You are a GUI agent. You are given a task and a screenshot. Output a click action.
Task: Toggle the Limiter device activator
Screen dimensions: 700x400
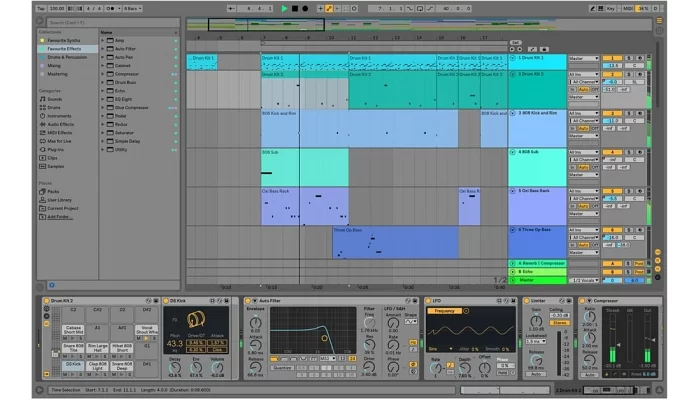[526, 301]
